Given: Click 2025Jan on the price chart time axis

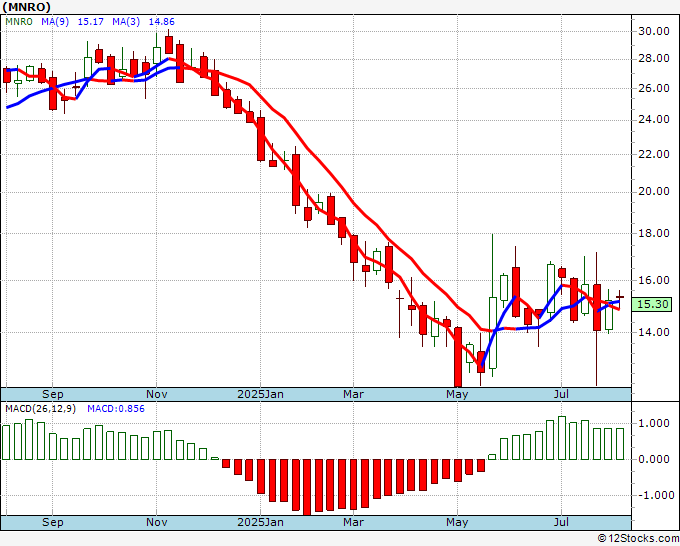Looking at the screenshot, I should tap(261, 394).
